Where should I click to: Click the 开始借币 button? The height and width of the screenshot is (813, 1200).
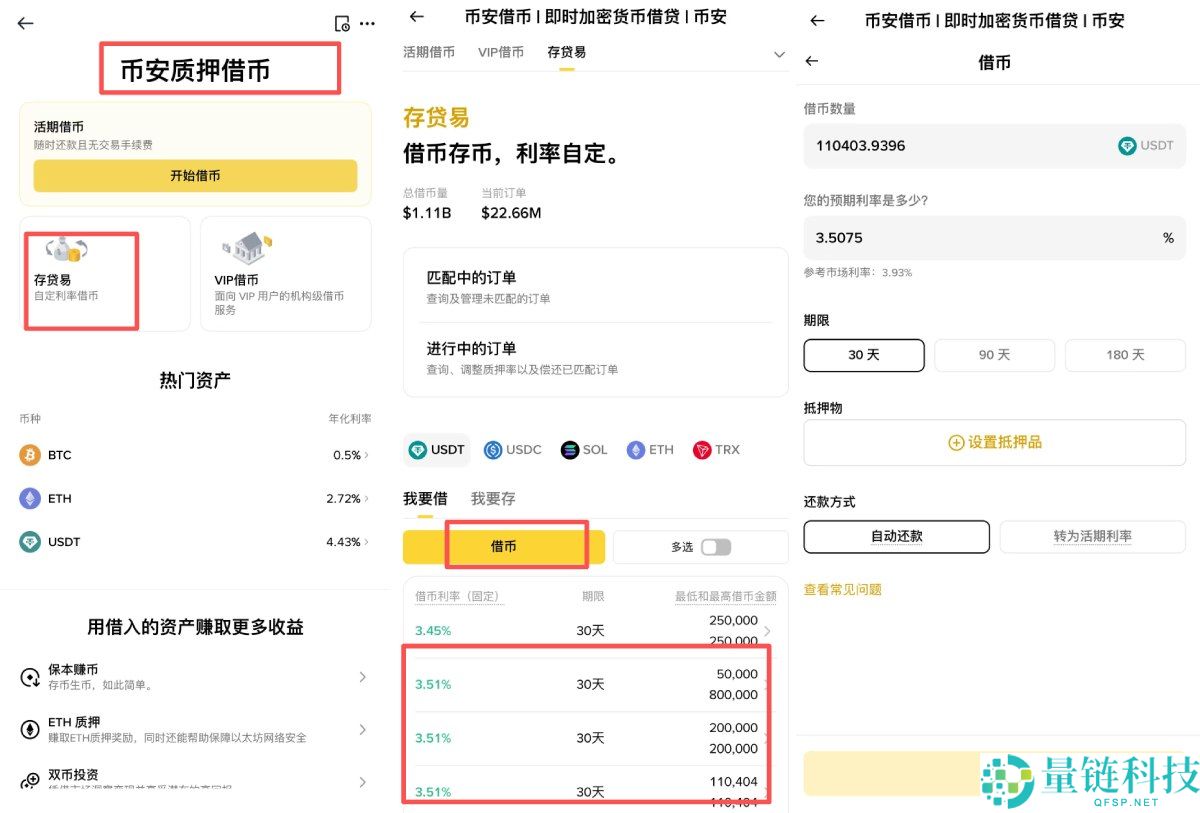click(x=195, y=175)
